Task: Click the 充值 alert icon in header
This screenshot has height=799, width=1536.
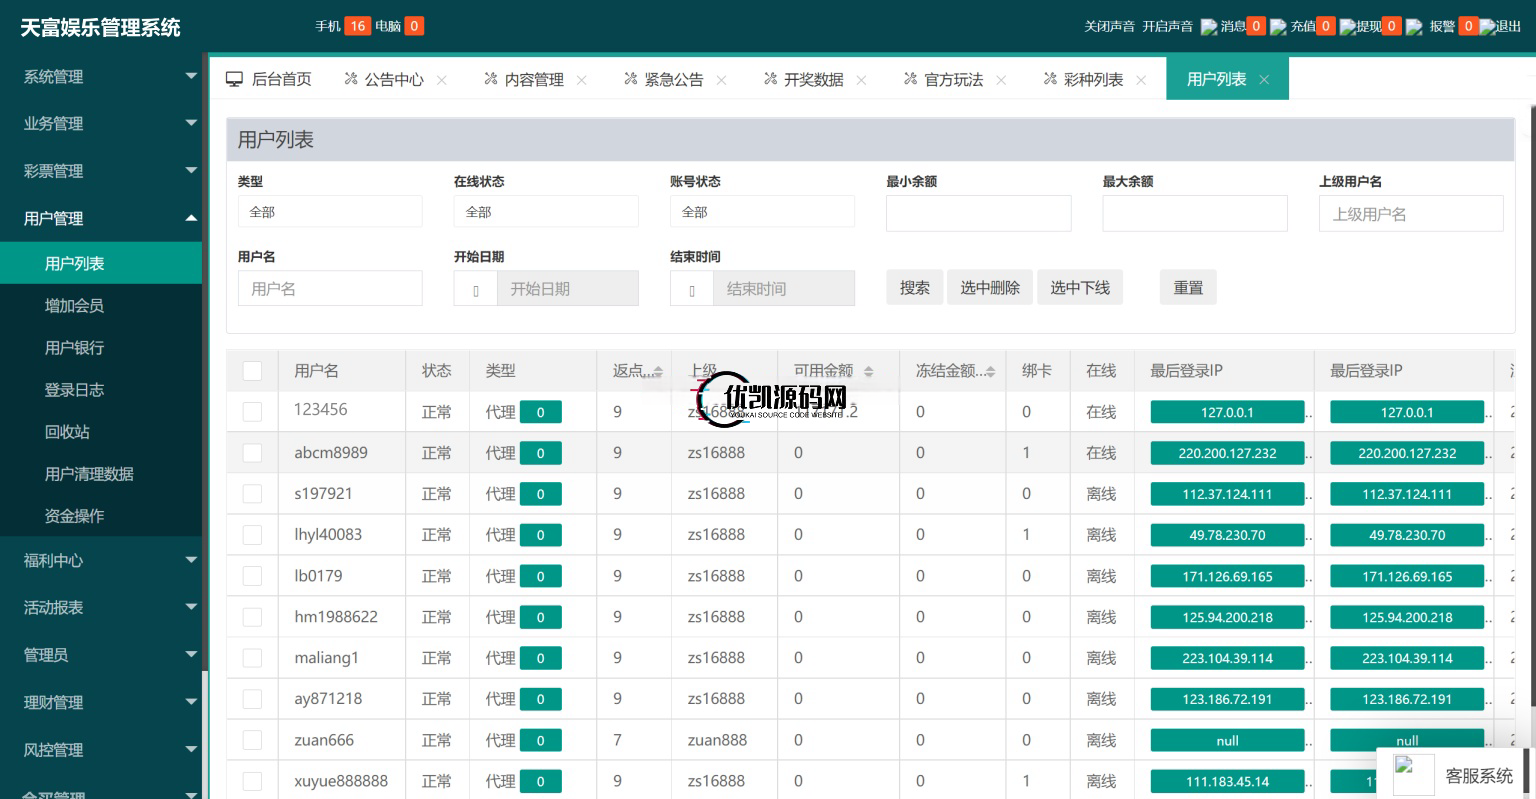Action: click(1278, 27)
